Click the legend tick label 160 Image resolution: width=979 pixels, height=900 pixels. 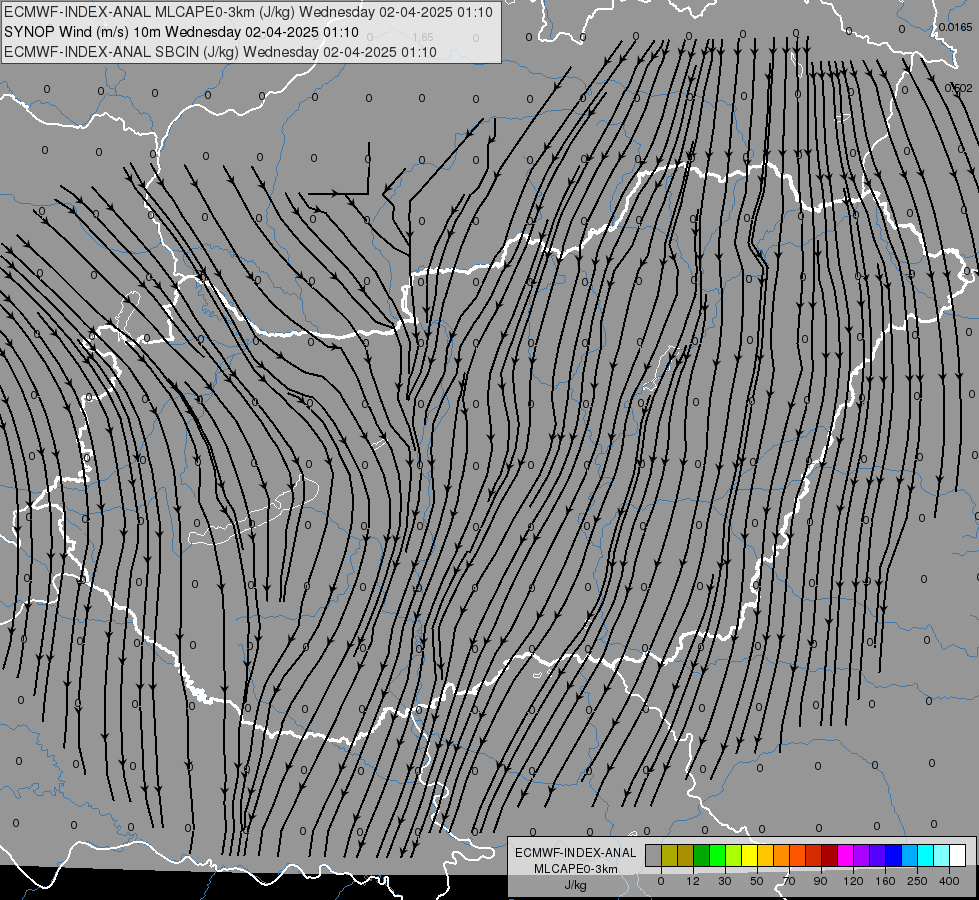pyautogui.click(x=885, y=881)
